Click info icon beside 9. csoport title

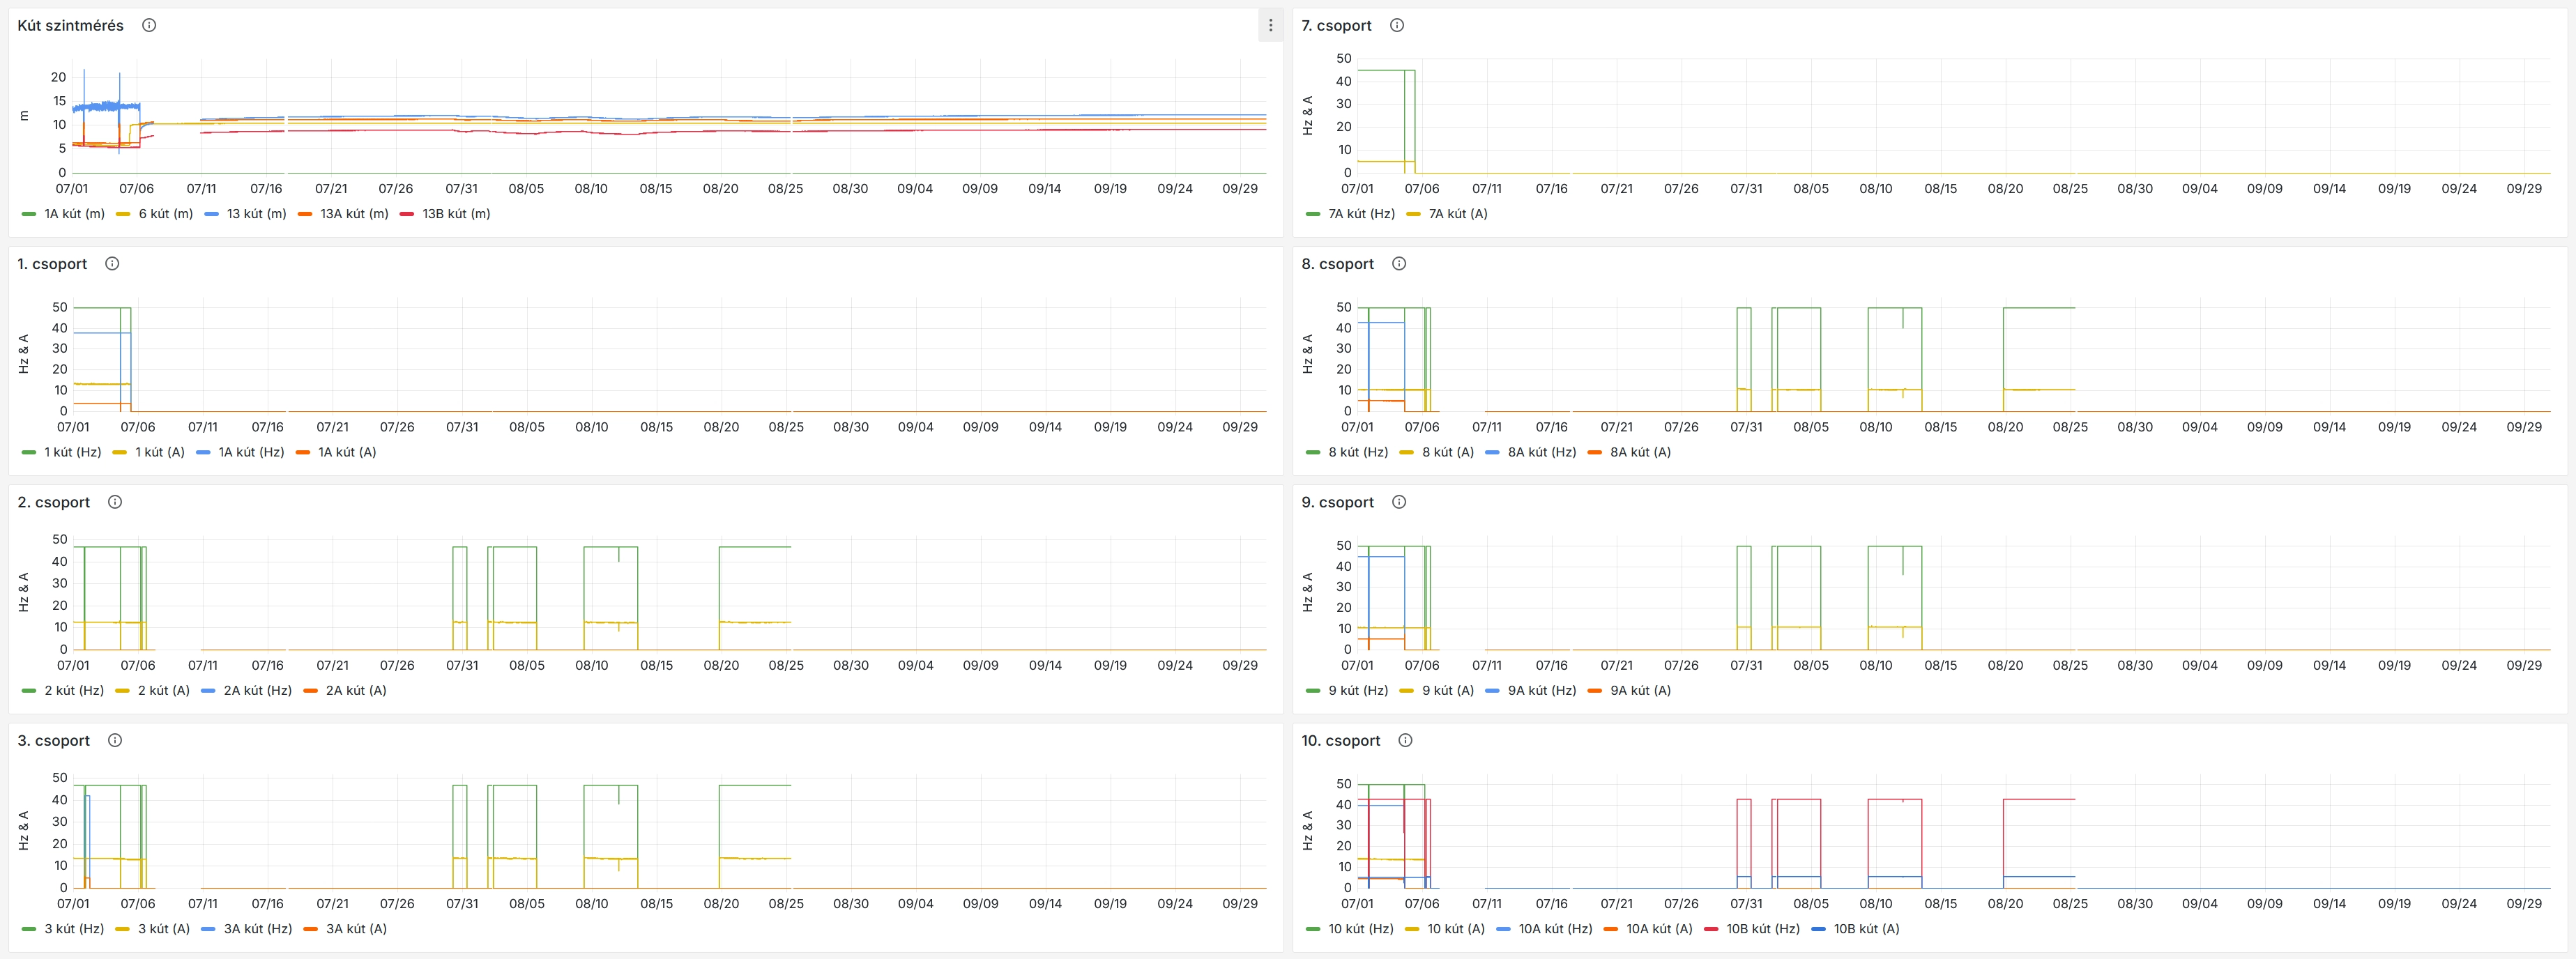coord(1399,502)
